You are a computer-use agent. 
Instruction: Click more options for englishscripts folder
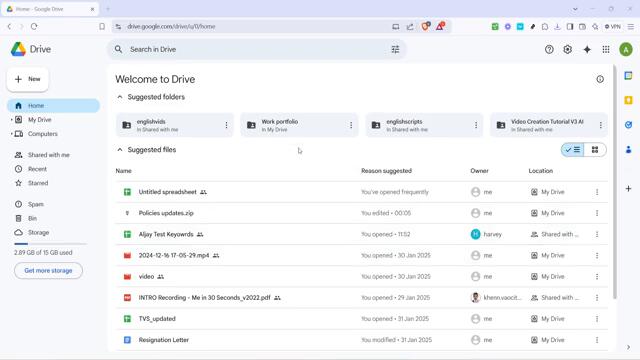coord(476,125)
